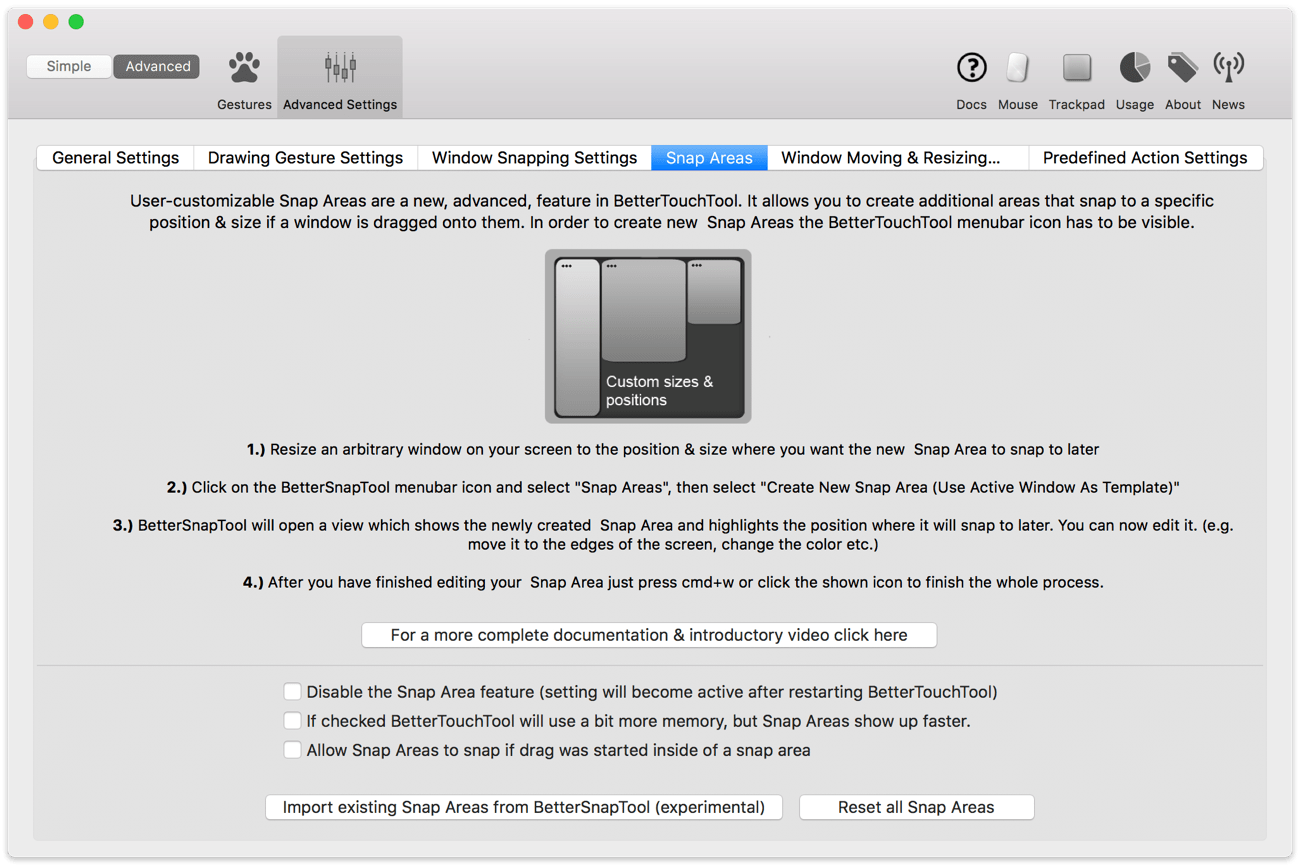Open the General Settings tab
The width and height of the screenshot is (1300, 865).
click(x=116, y=158)
